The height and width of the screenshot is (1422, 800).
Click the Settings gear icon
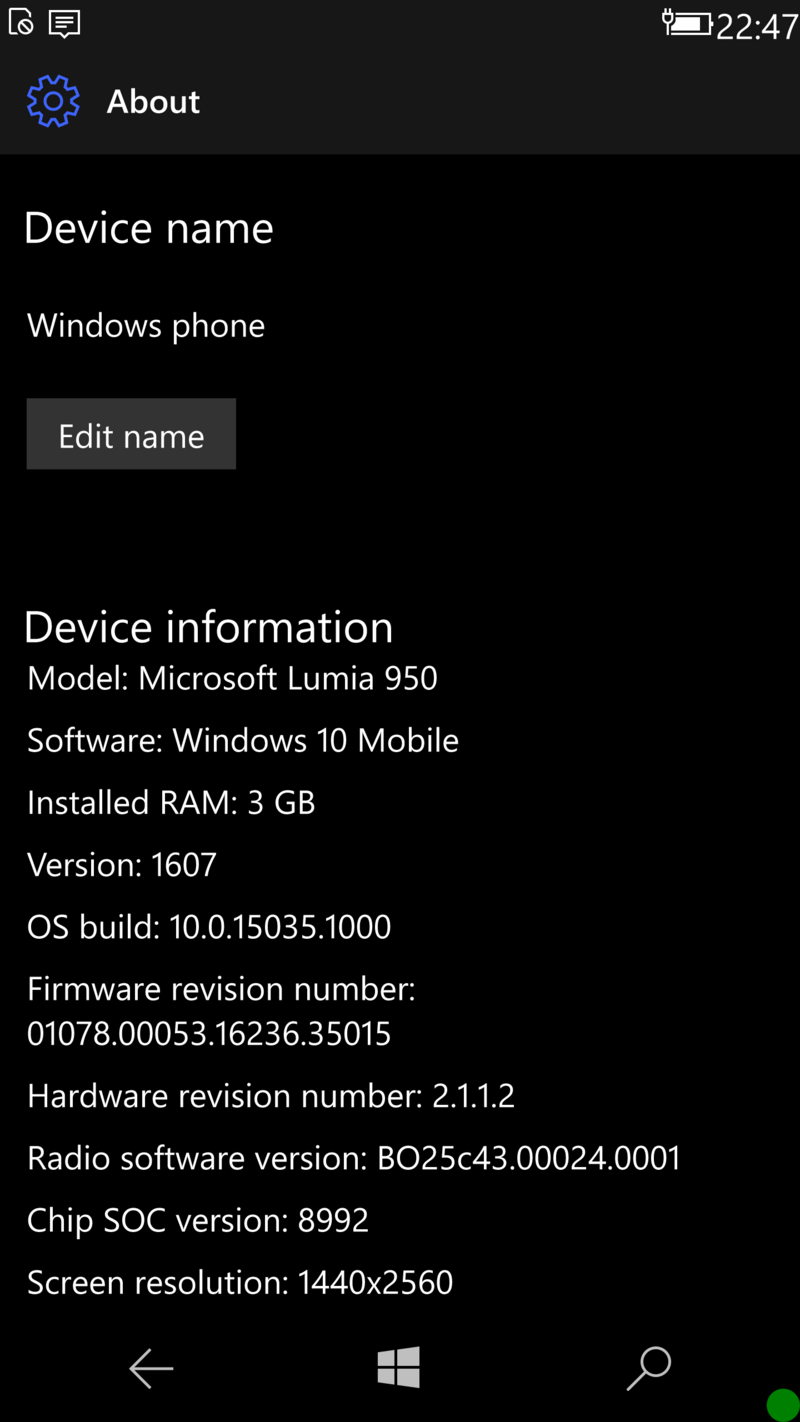tap(53, 101)
